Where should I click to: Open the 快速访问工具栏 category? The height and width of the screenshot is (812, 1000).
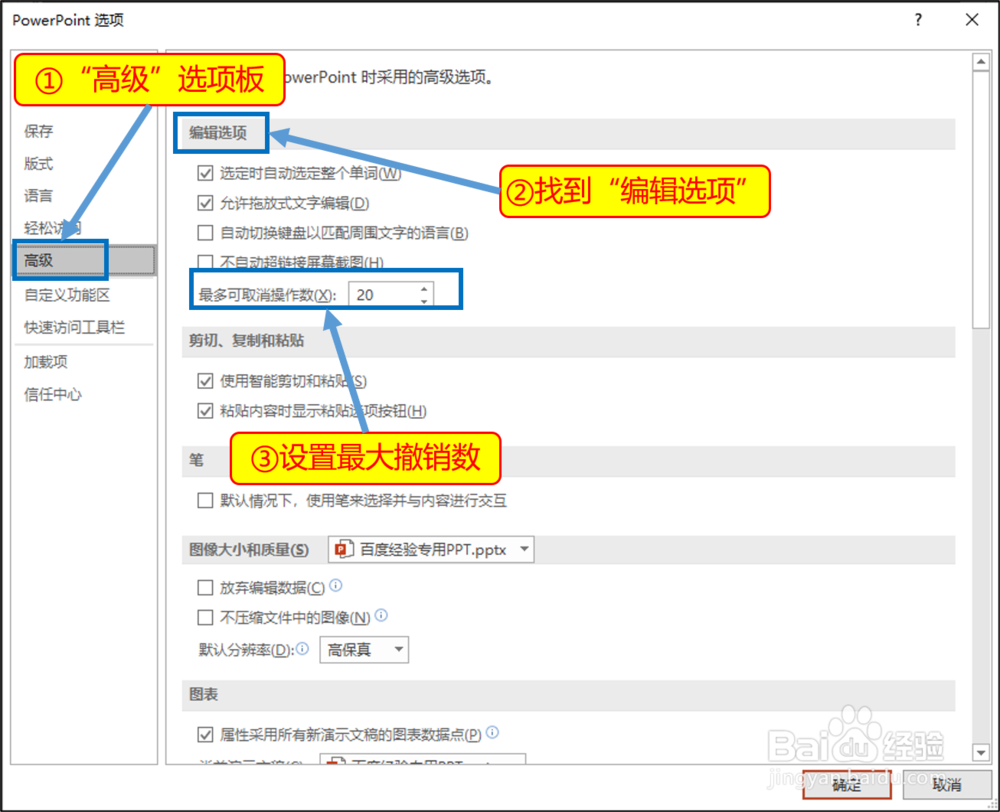point(75,327)
